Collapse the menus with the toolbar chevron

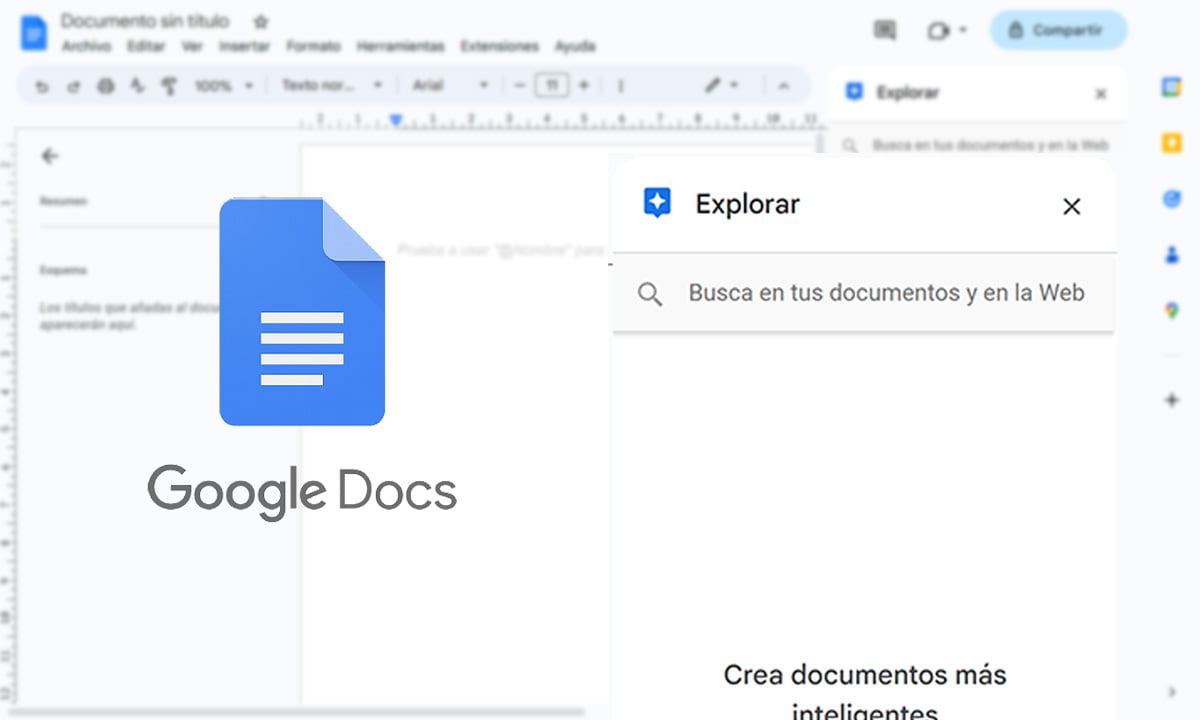[783, 86]
